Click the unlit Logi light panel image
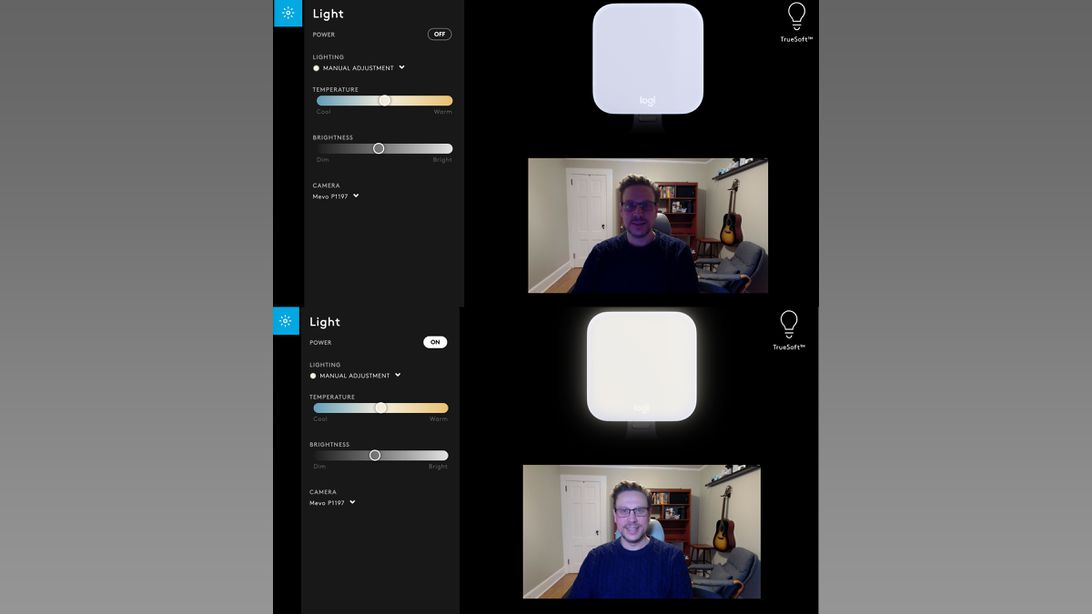 click(x=647, y=59)
